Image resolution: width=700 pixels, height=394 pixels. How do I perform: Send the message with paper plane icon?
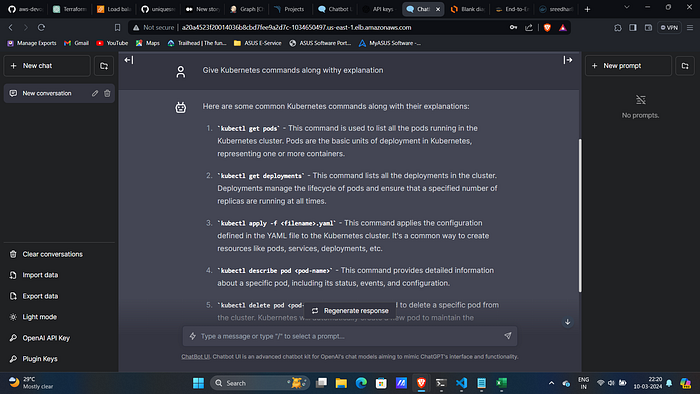[x=508, y=336]
